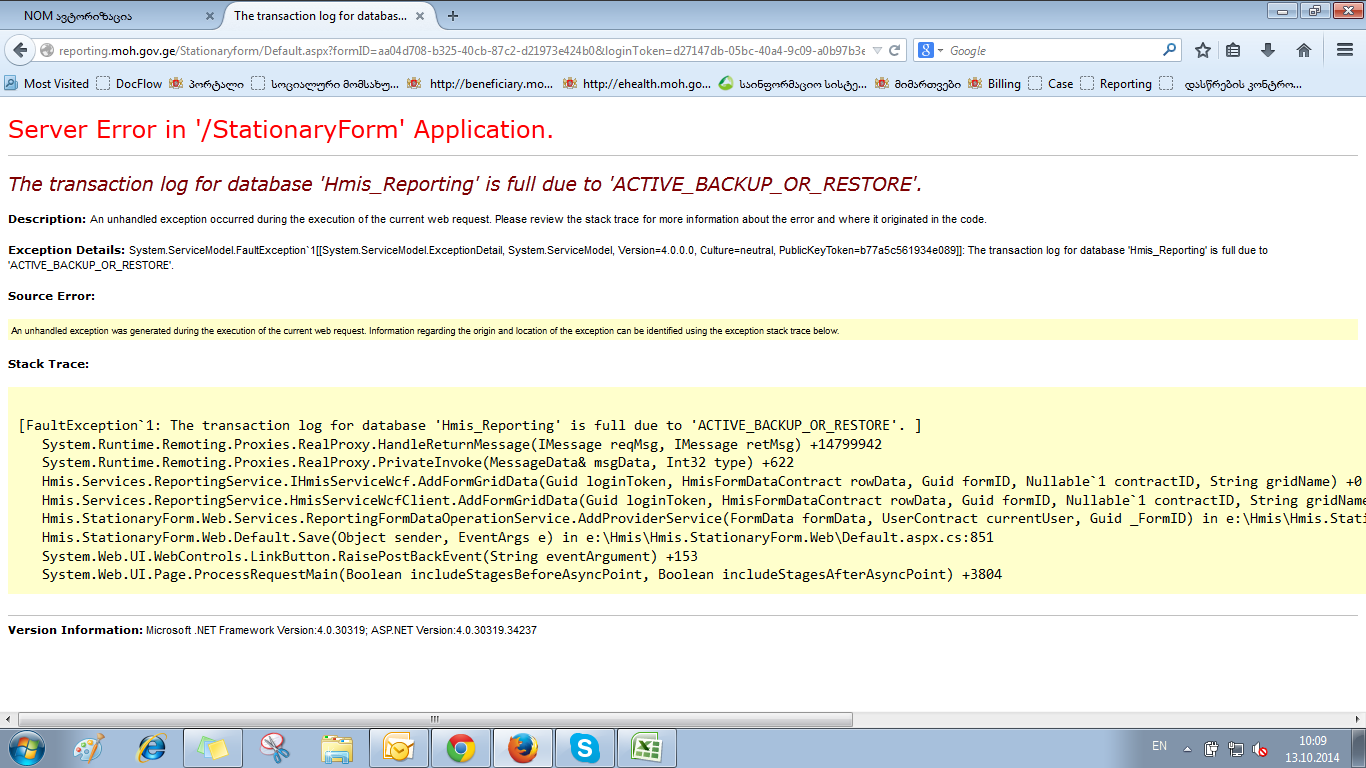Open the Downloads arrow icon
Image resolution: width=1366 pixels, height=768 pixels.
coord(1268,50)
